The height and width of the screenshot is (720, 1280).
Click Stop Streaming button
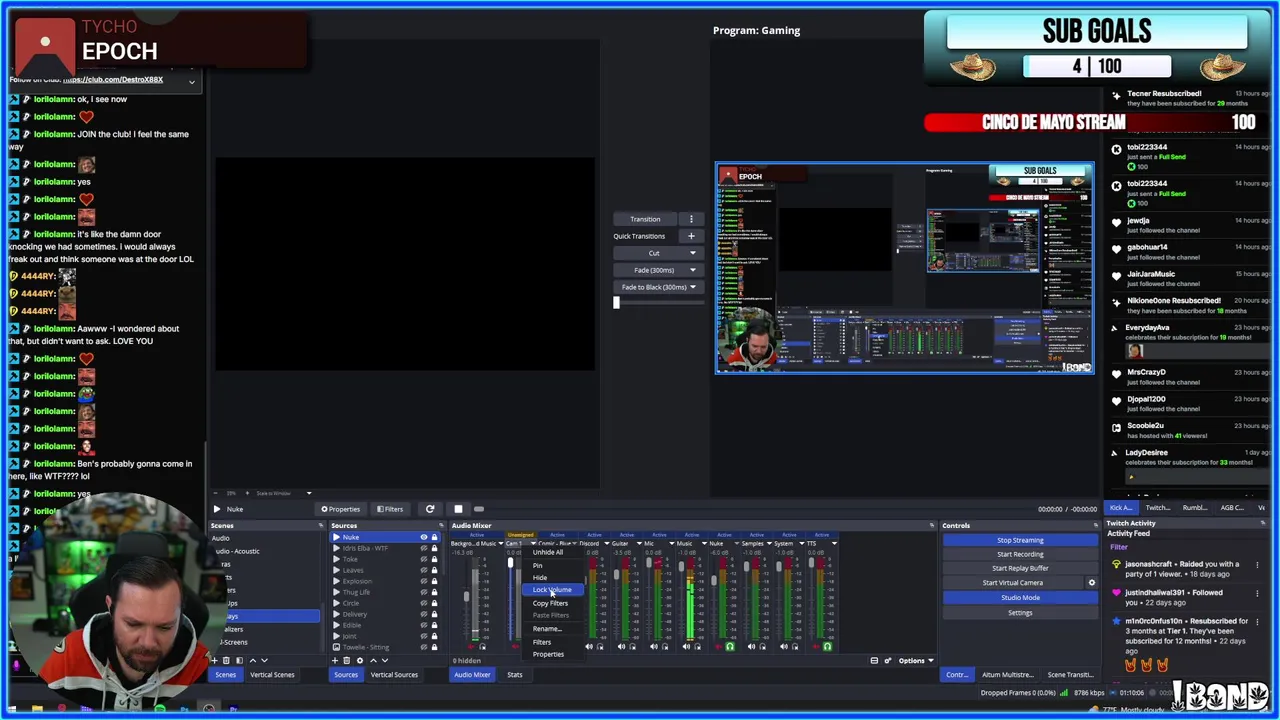pos(1020,540)
